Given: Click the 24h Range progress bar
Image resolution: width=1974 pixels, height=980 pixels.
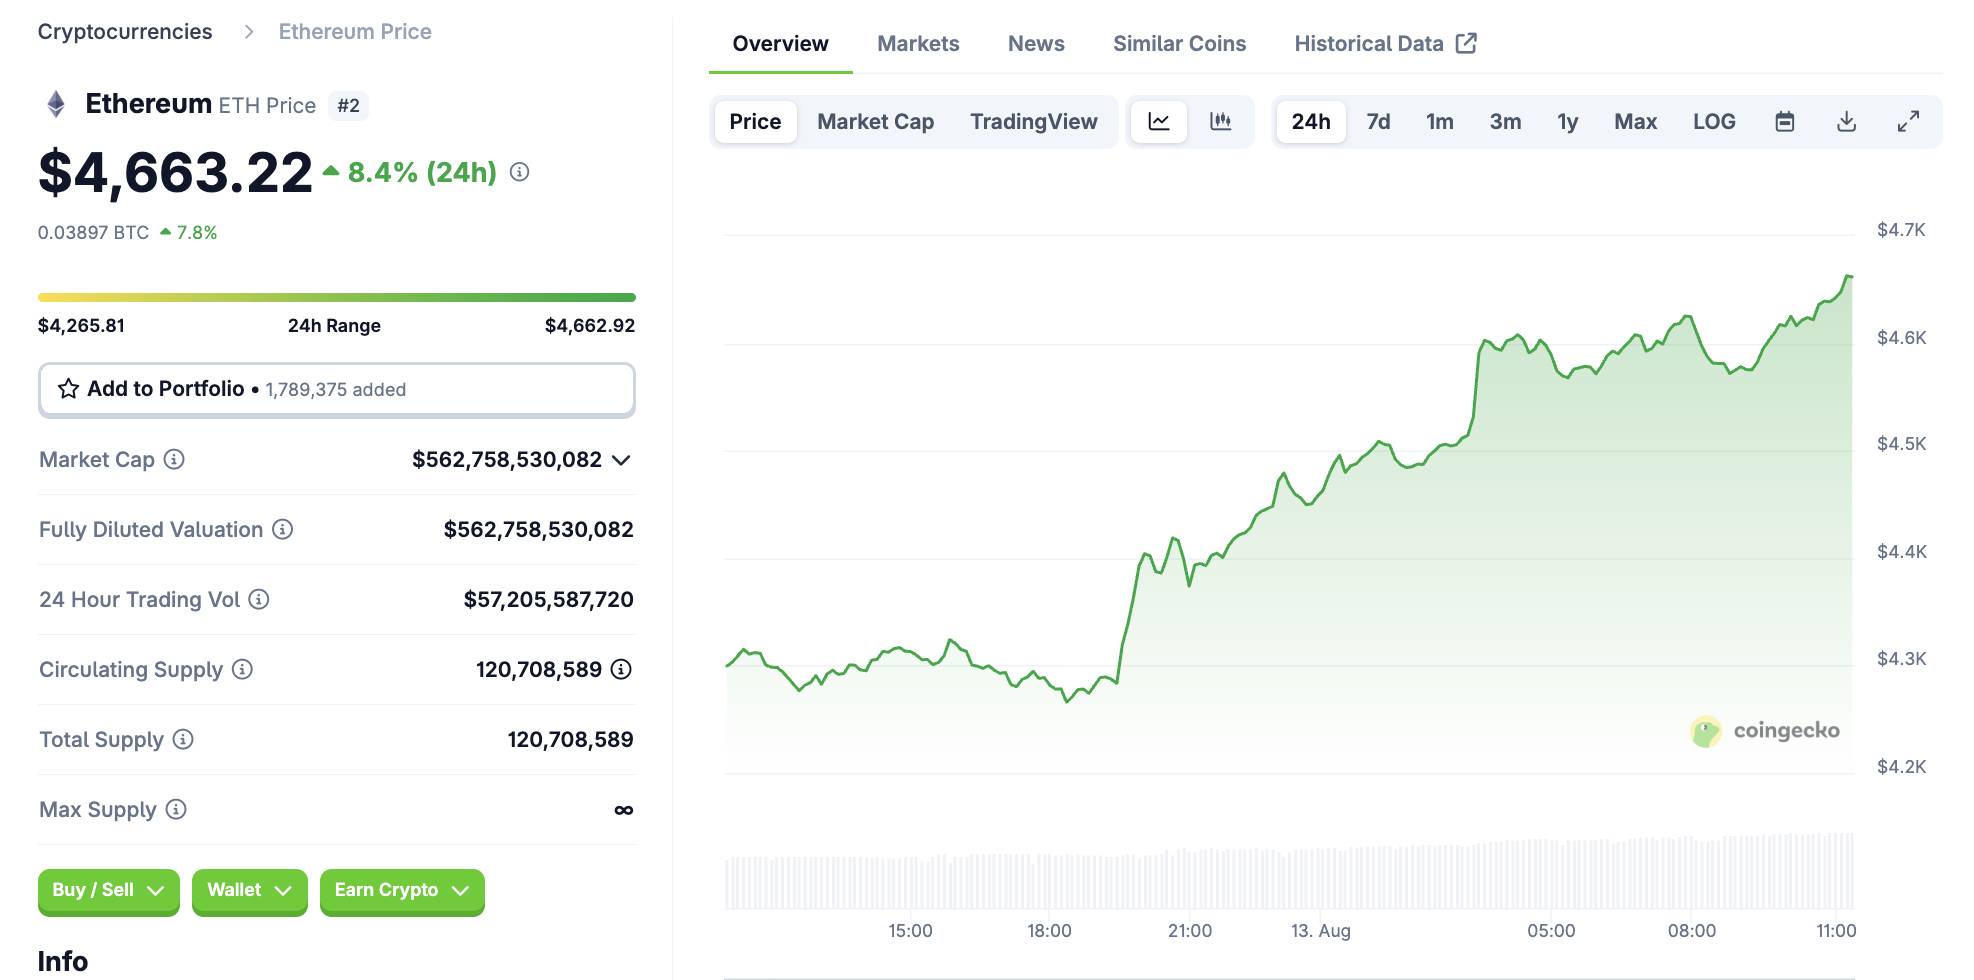Looking at the screenshot, I should (x=337, y=297).
